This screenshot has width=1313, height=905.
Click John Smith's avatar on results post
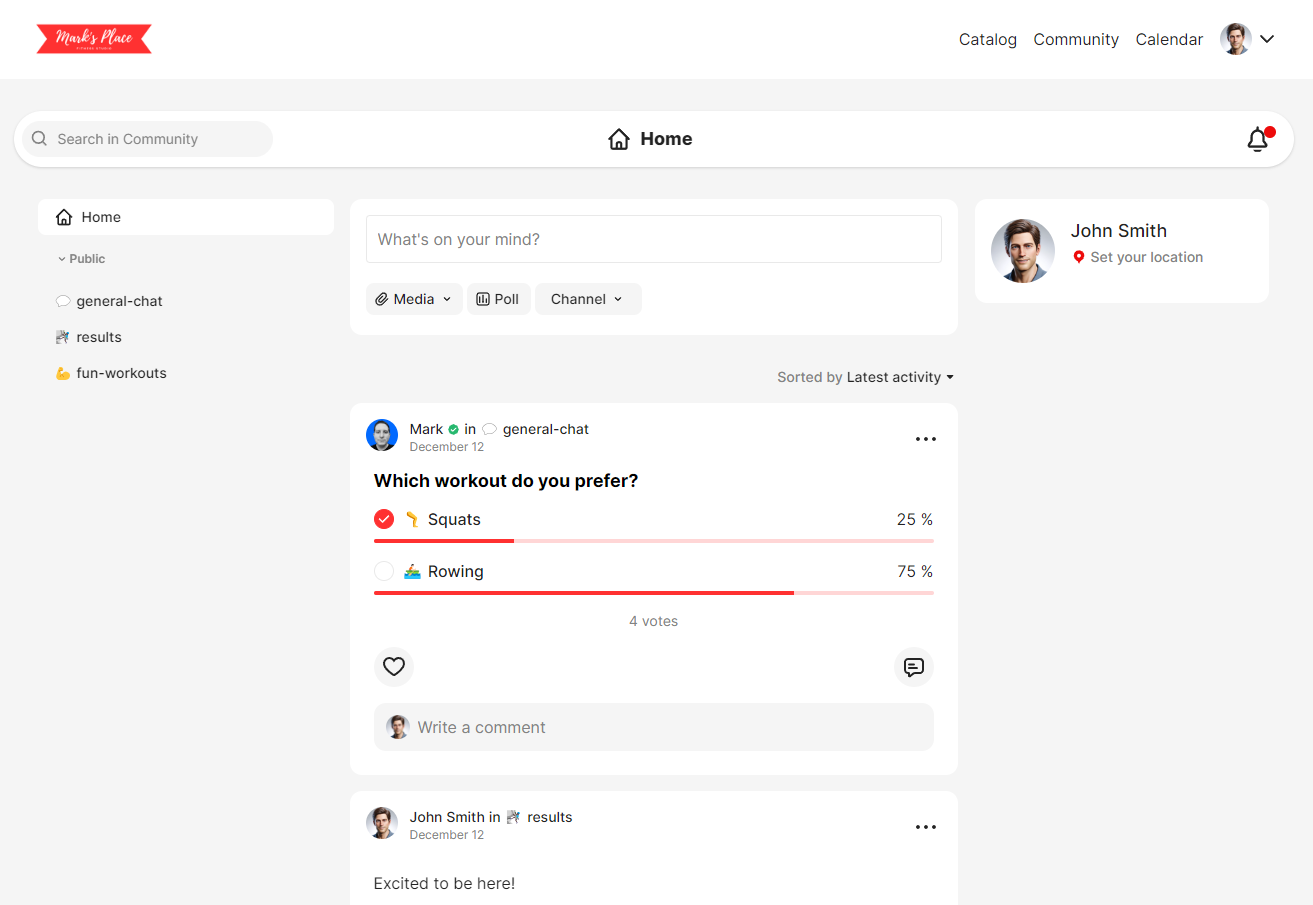coord(382,823)
